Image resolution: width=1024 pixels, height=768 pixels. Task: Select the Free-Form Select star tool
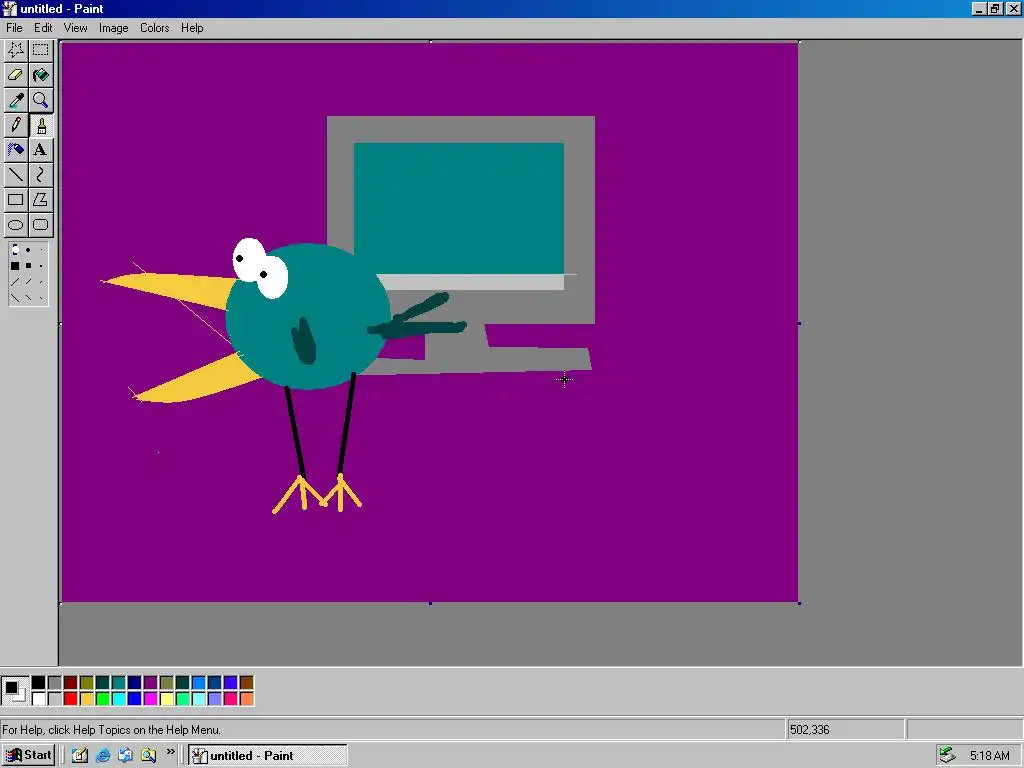click(16, 50)
